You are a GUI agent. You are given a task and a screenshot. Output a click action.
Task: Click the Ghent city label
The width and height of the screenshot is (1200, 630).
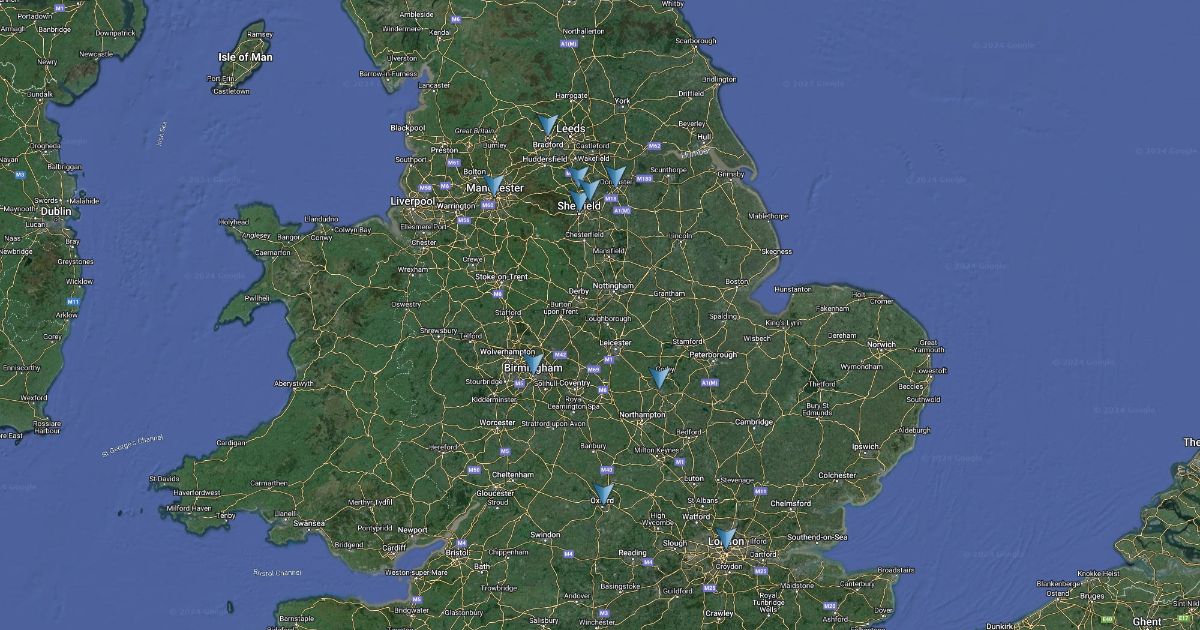(x=1147, y=621)
